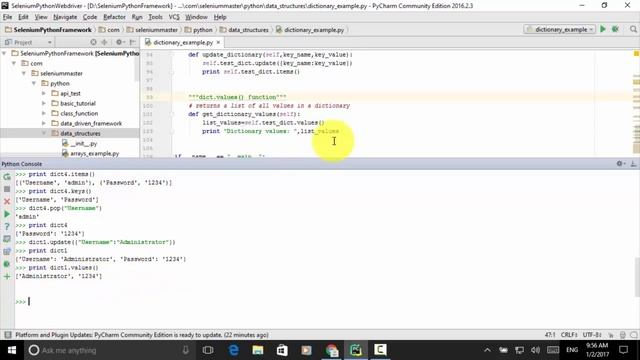Click the yellow inspection indicator atop editor stripe

point(636,54)
